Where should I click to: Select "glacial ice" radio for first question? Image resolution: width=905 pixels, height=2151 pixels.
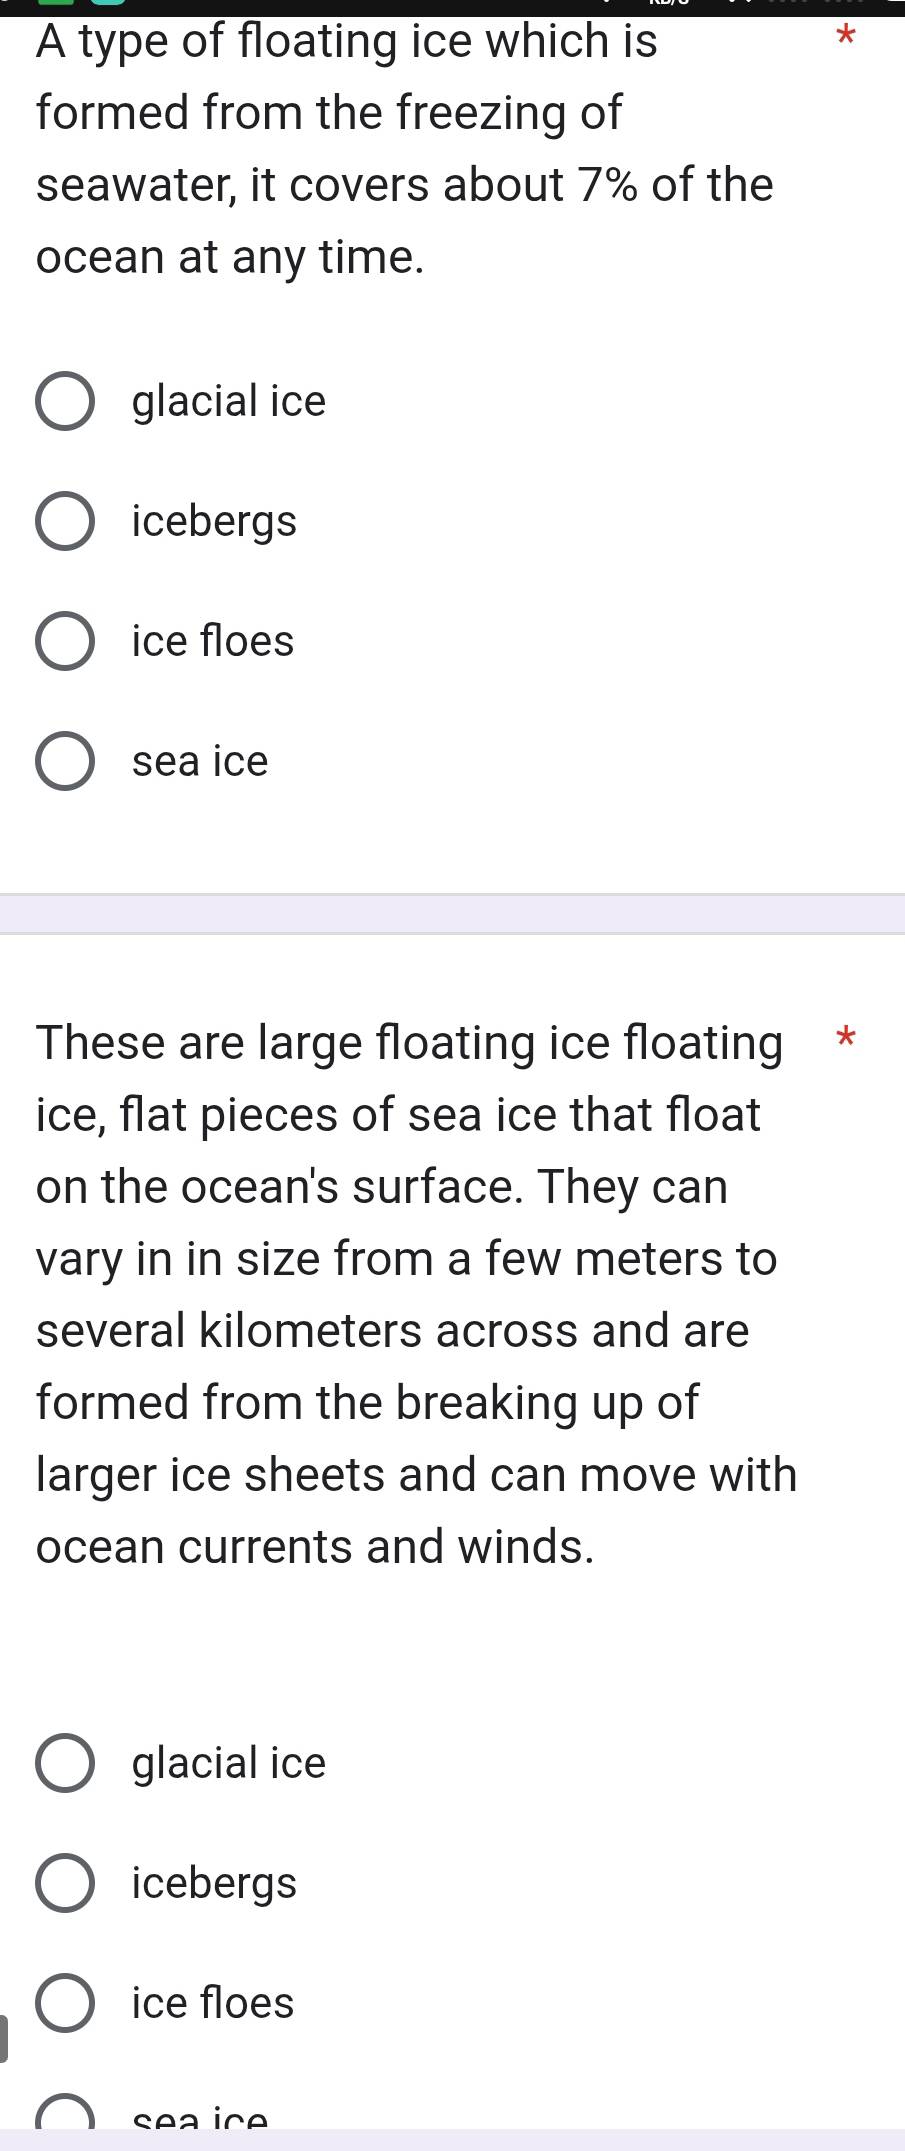(65, 402)
